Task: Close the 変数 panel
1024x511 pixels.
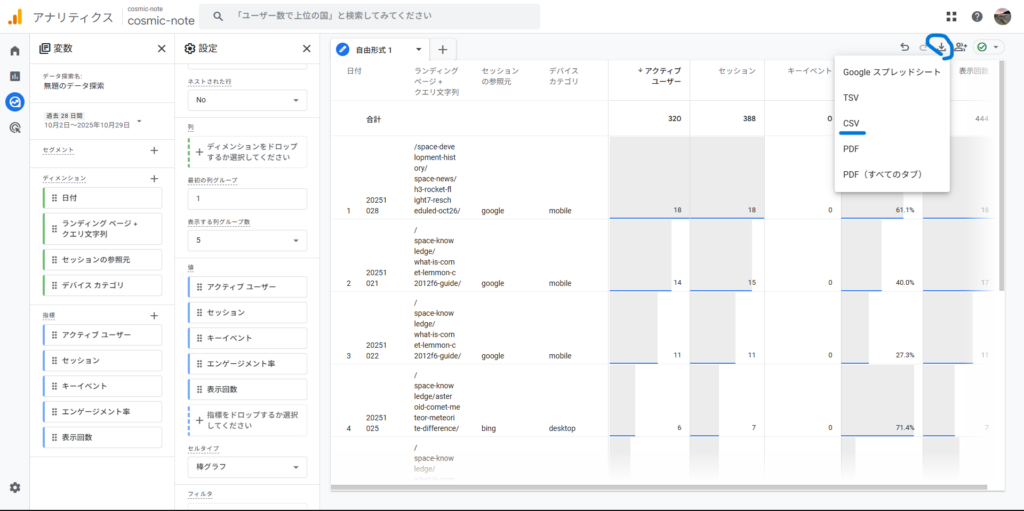Action: pyautogui.click(x=162, y=48)
